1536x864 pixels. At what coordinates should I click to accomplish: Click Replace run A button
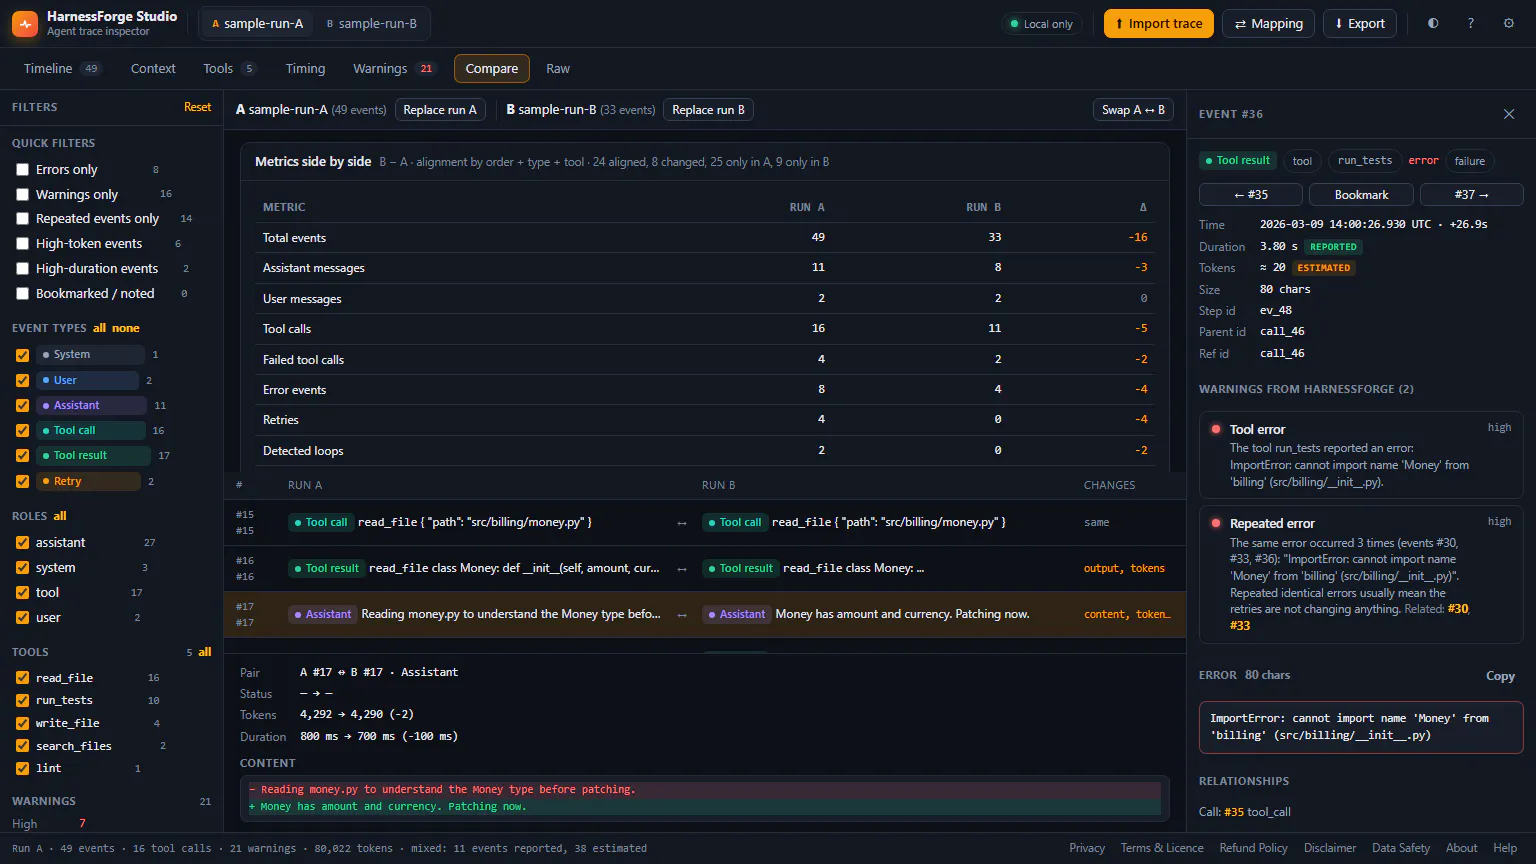coord(440,110)
